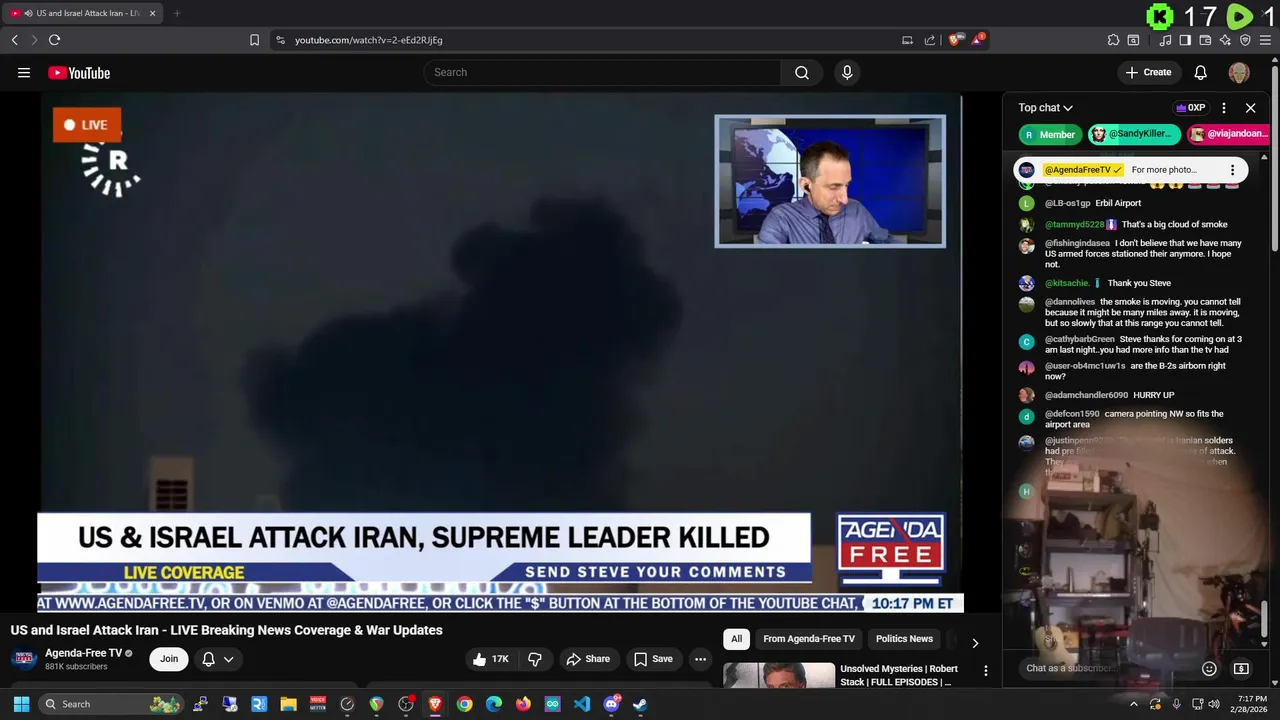Like the video thumbs up 17K

tap(490, 659)
